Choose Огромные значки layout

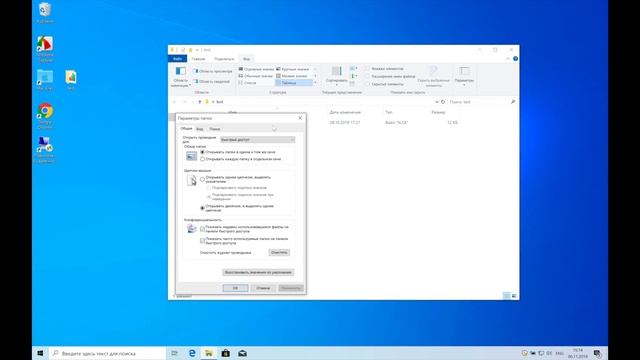pos(256,69)
